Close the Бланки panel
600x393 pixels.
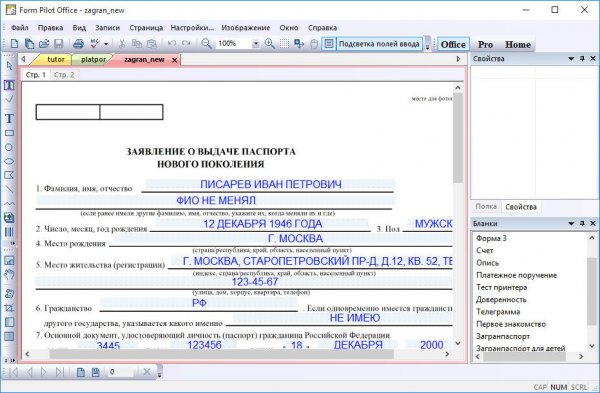(593, 223)
